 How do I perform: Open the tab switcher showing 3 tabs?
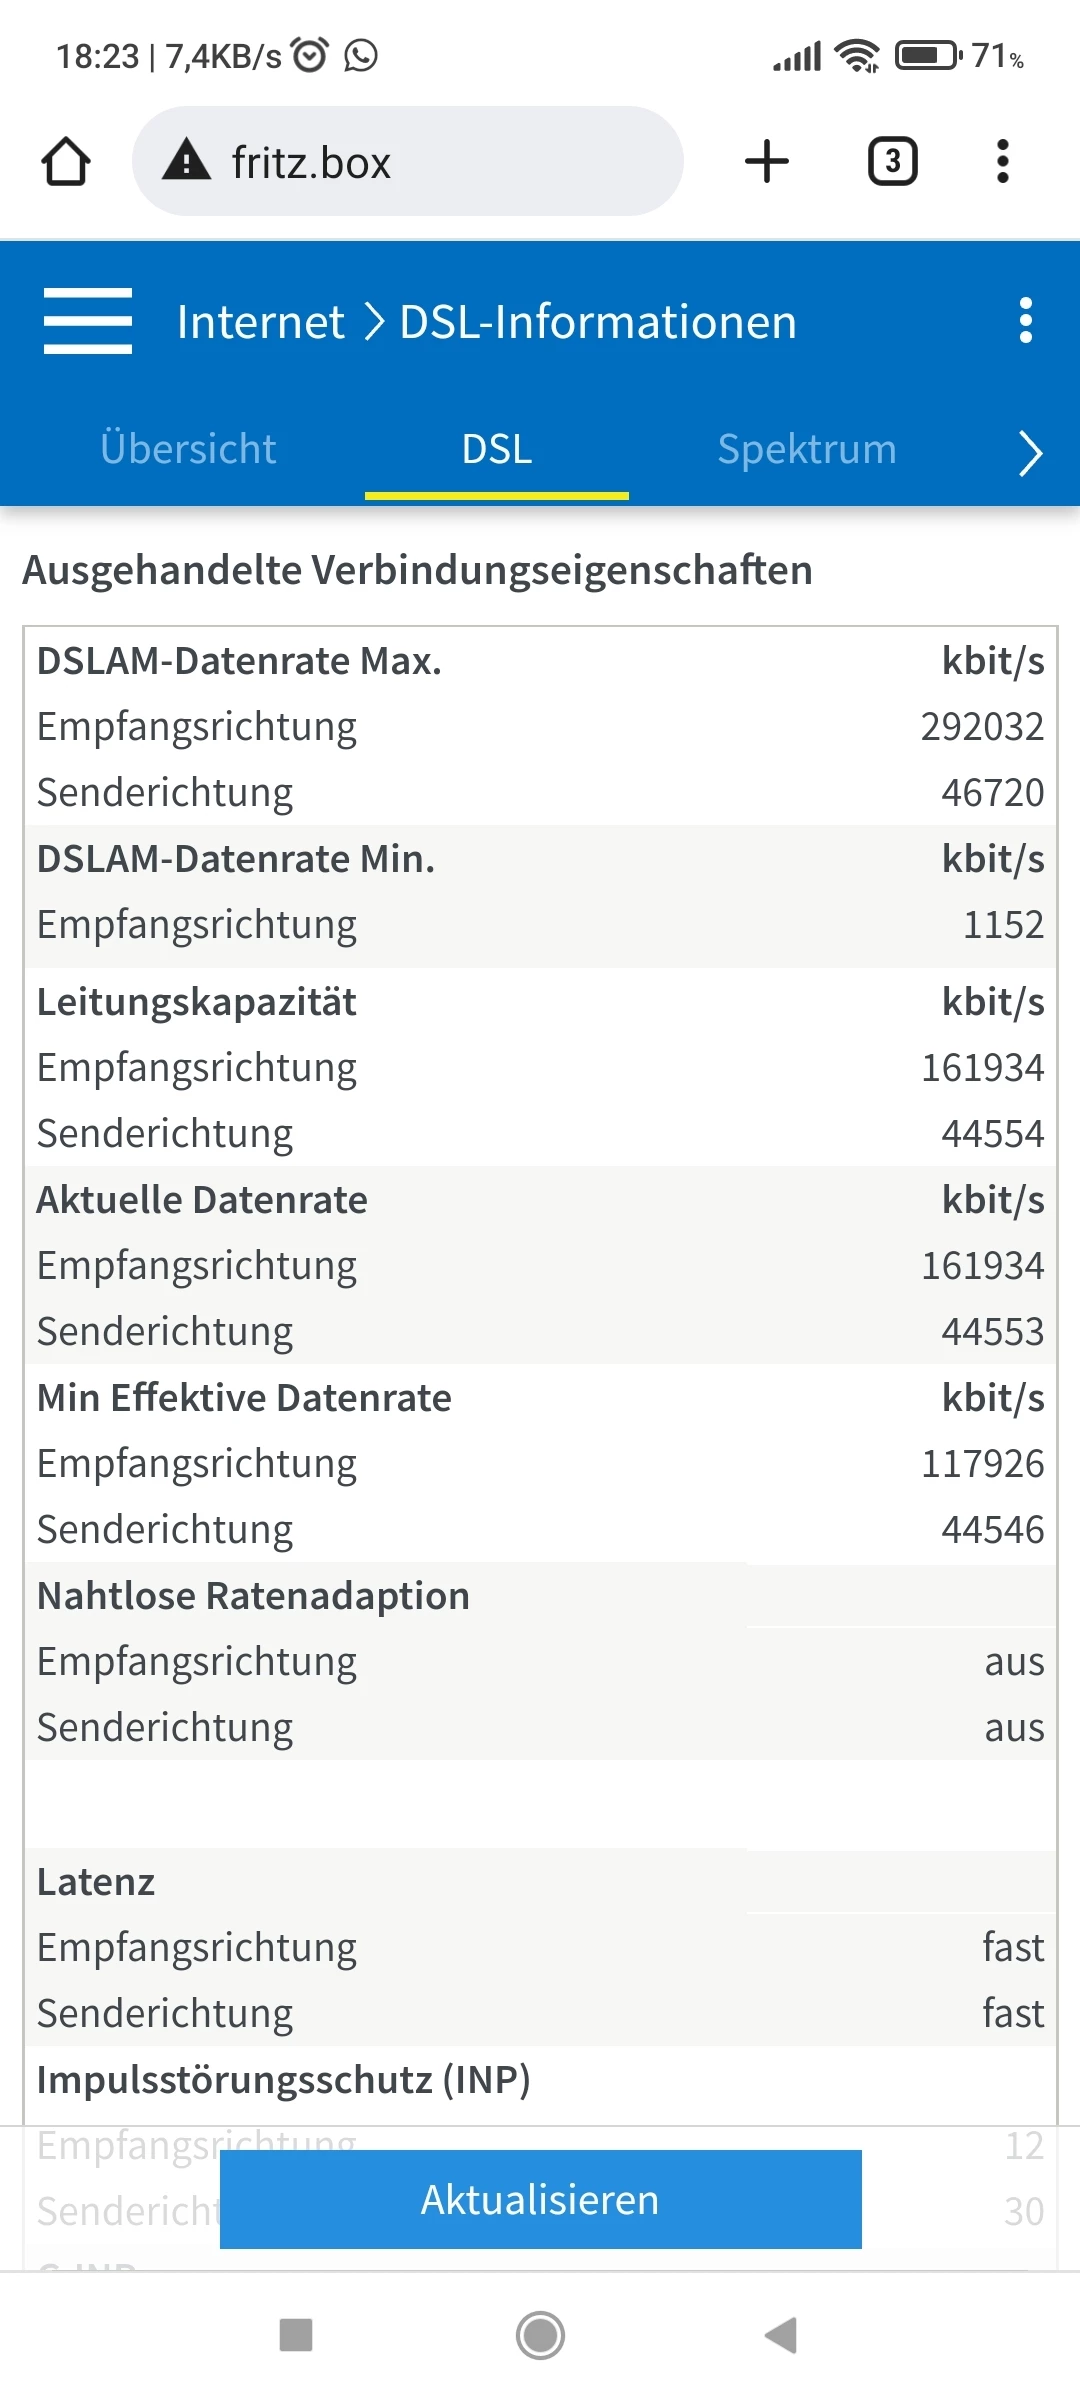[892, 162]
